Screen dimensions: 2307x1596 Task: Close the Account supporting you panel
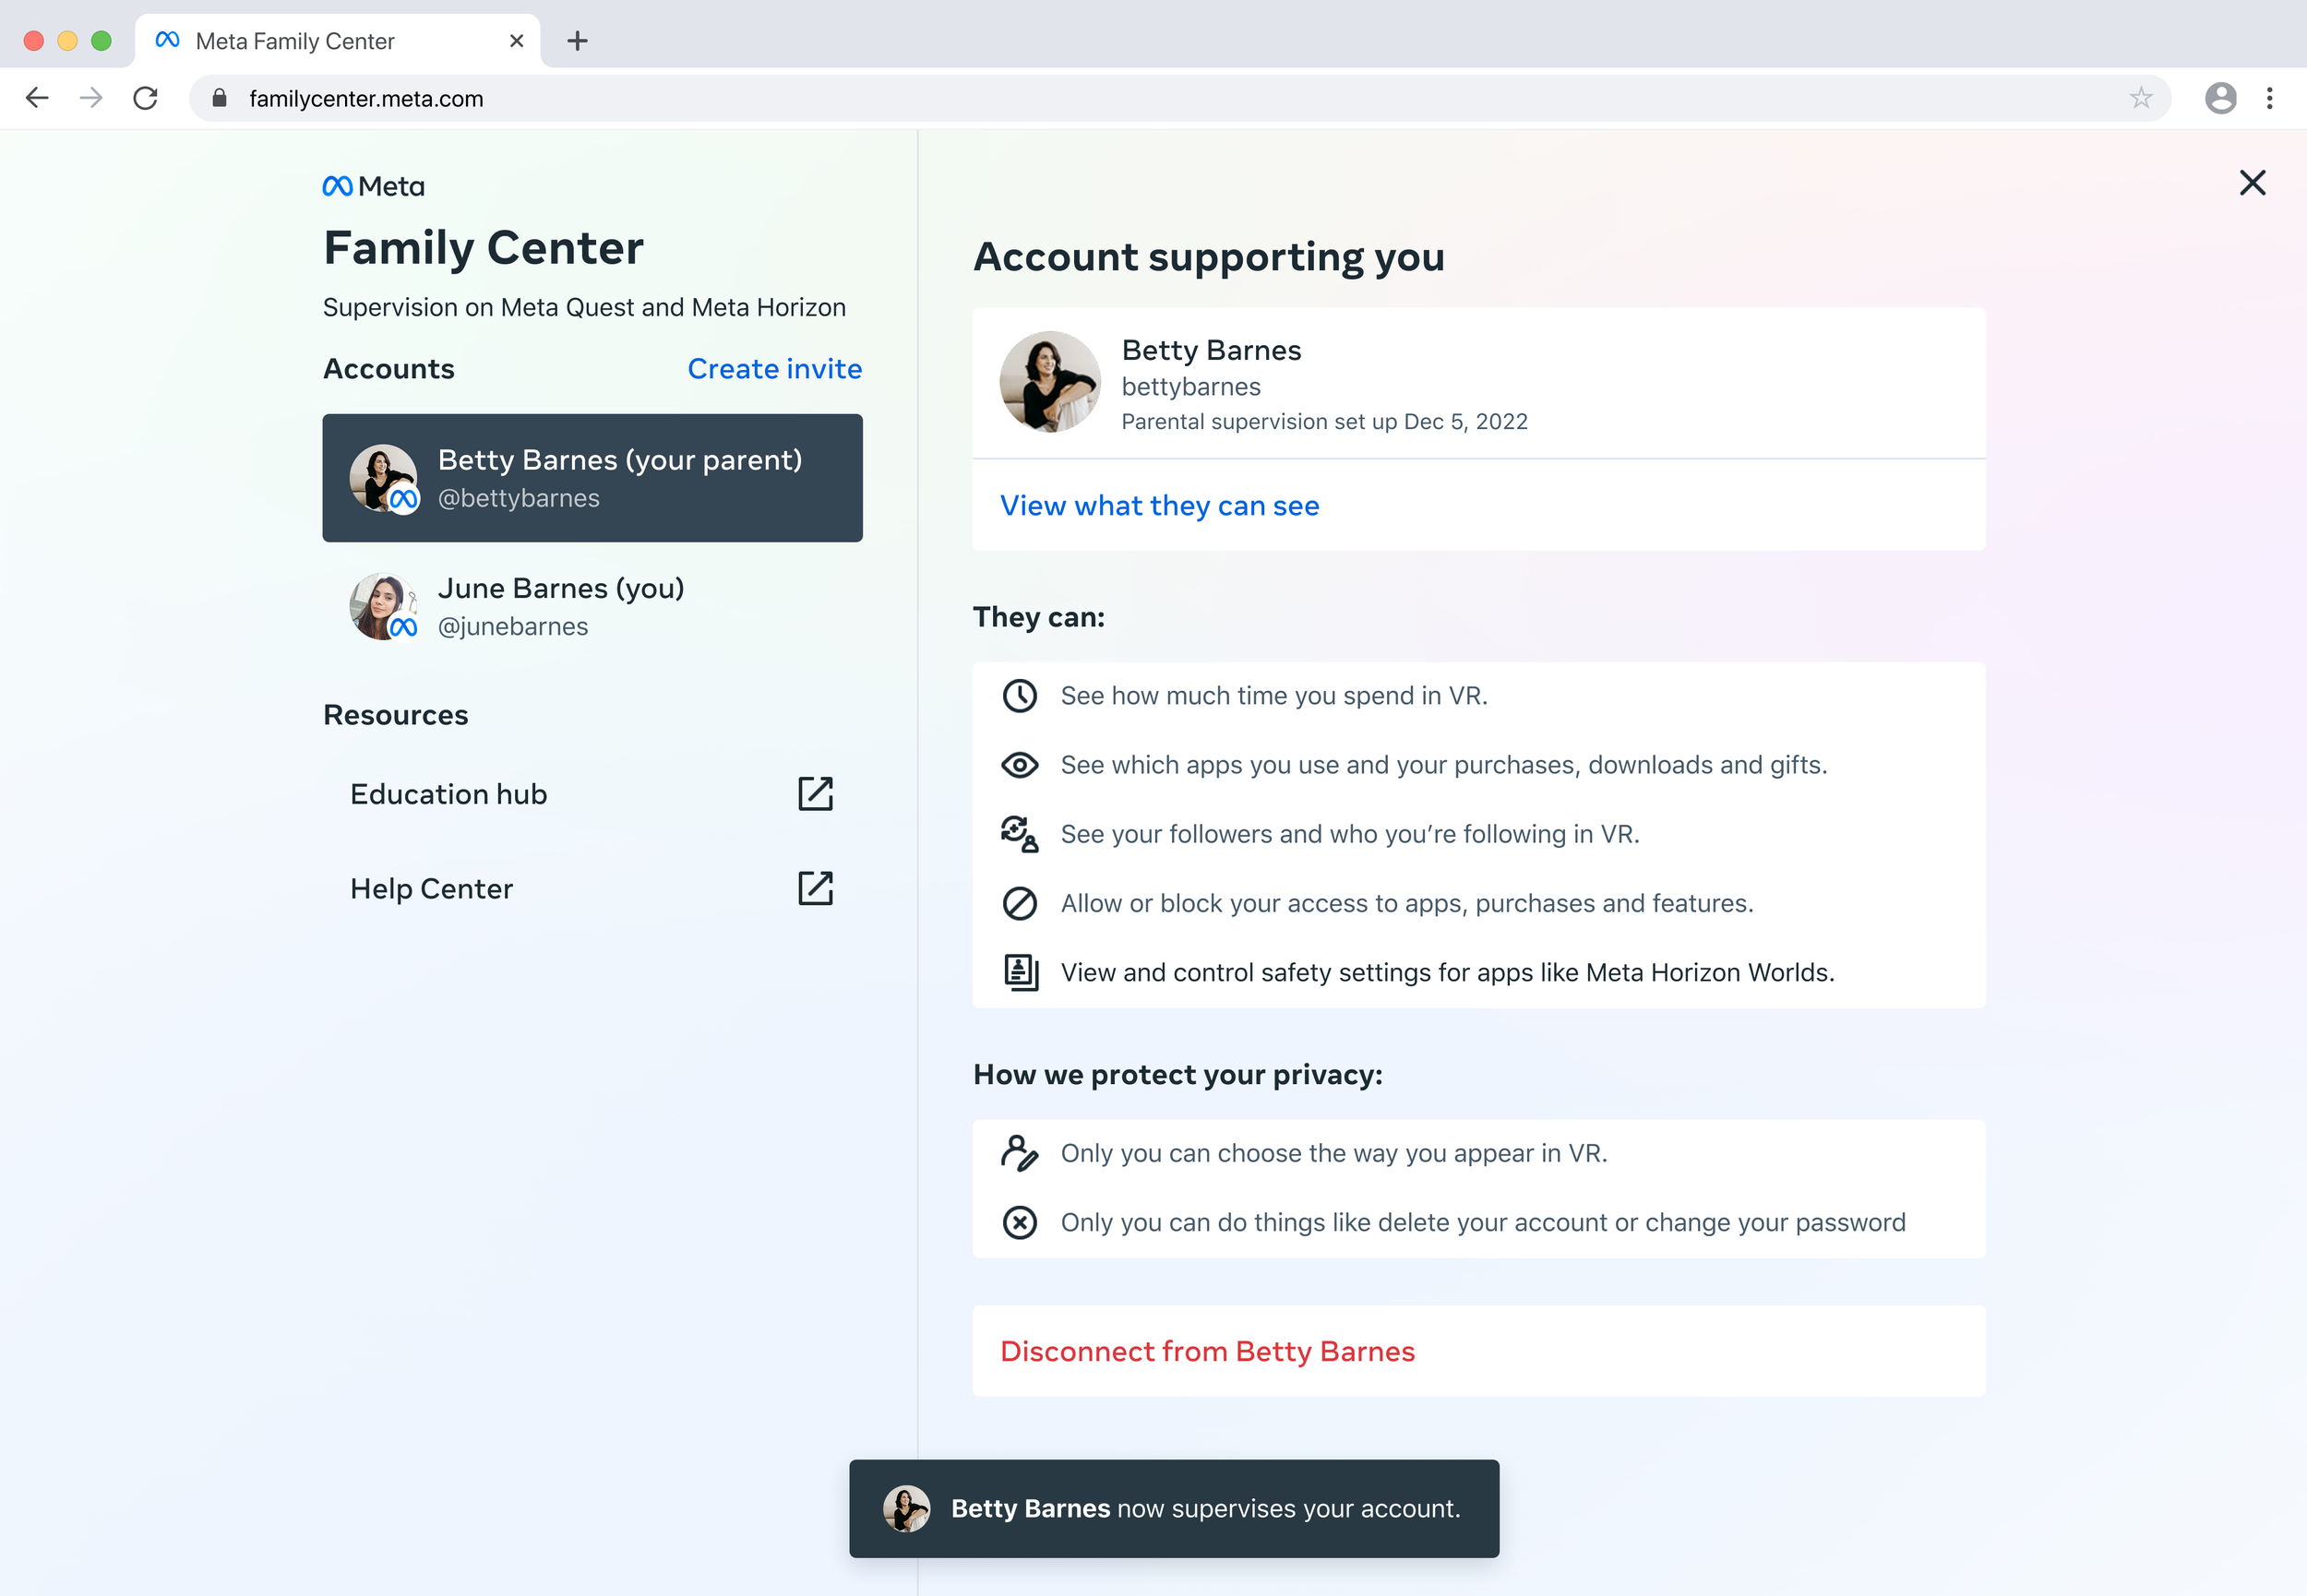(2252, 183)
